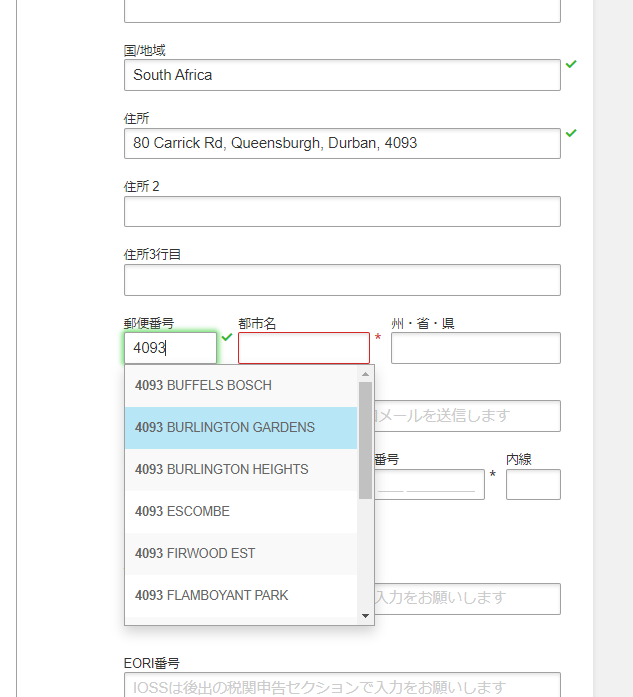Select 4093 ESCOMBE postal suggestion
This screenshot has height=697, width=633.
tap(240, 512)
